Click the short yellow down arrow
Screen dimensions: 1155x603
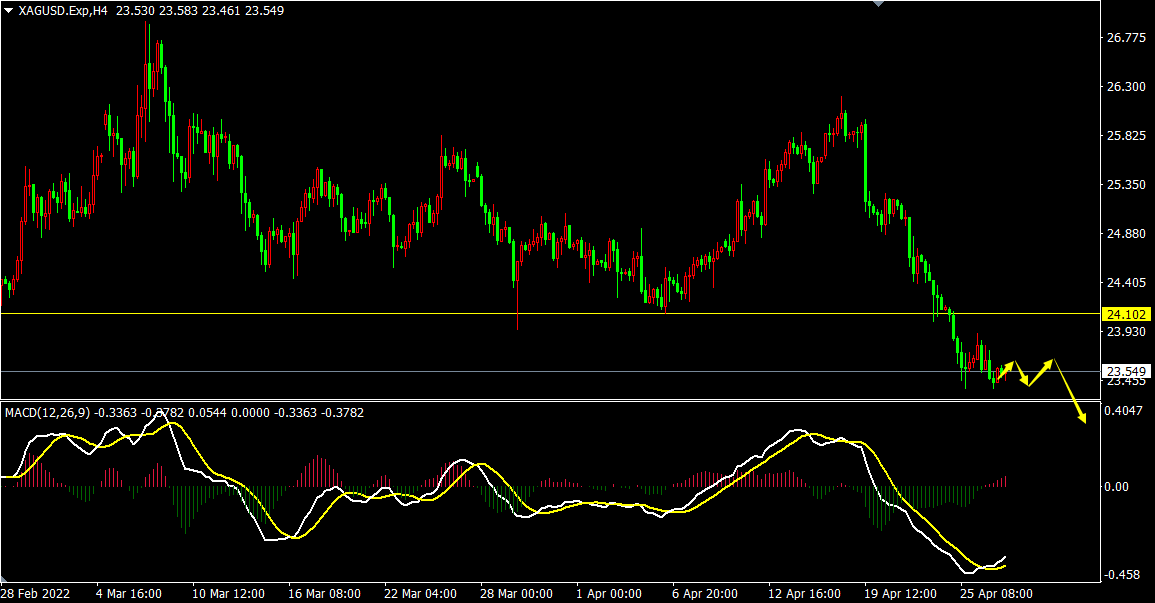(x=1021, y=375)
